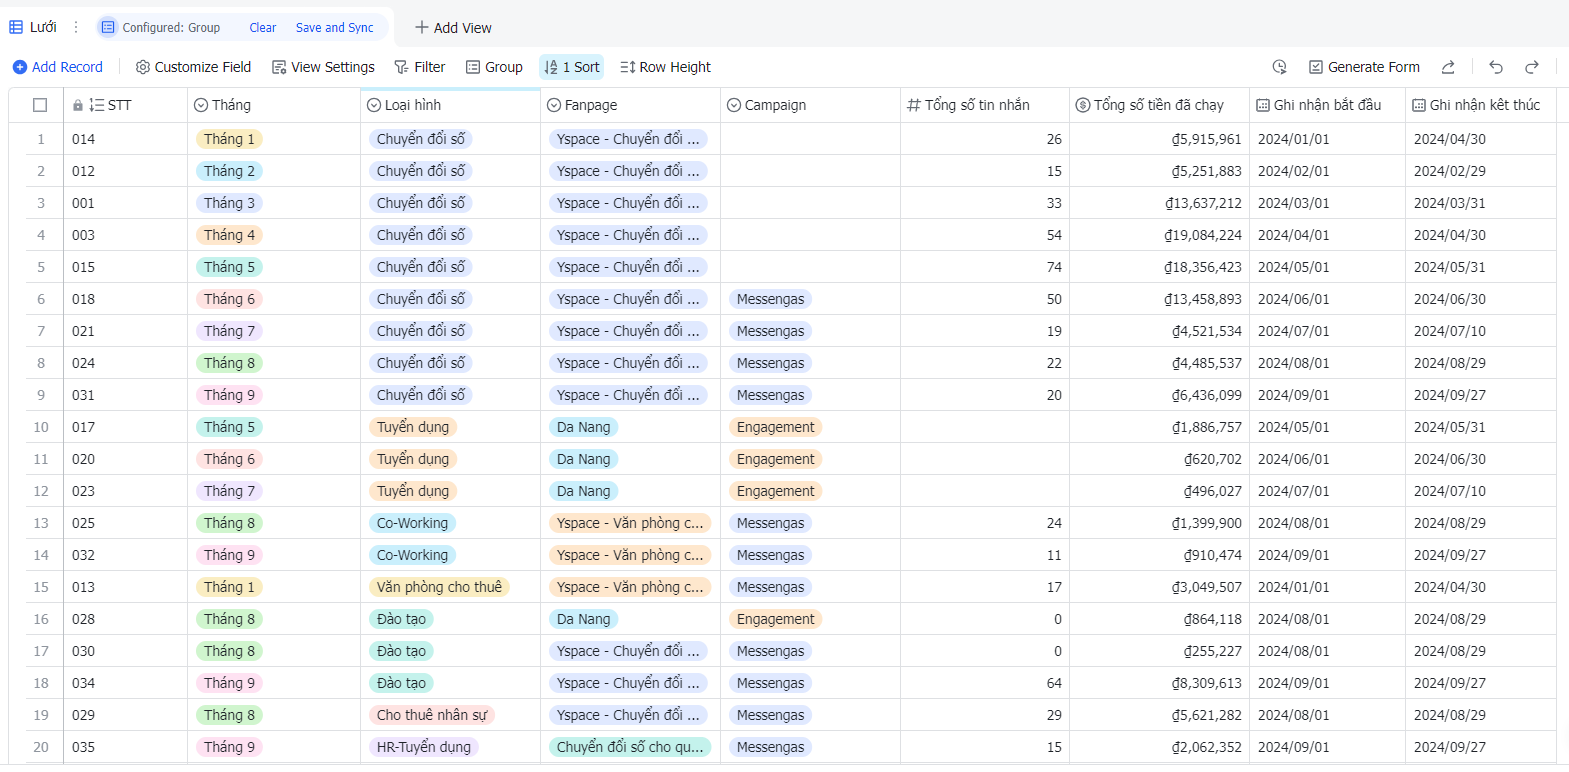Click the amount ₫19,084,224
This screenshot has height=772, width=1569.
click(x=1203, y=235)
